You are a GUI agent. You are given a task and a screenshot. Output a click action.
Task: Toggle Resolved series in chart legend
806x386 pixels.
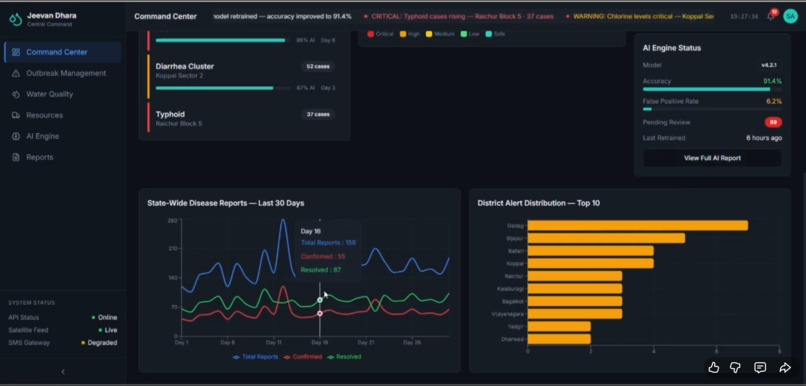coord(344,357)
